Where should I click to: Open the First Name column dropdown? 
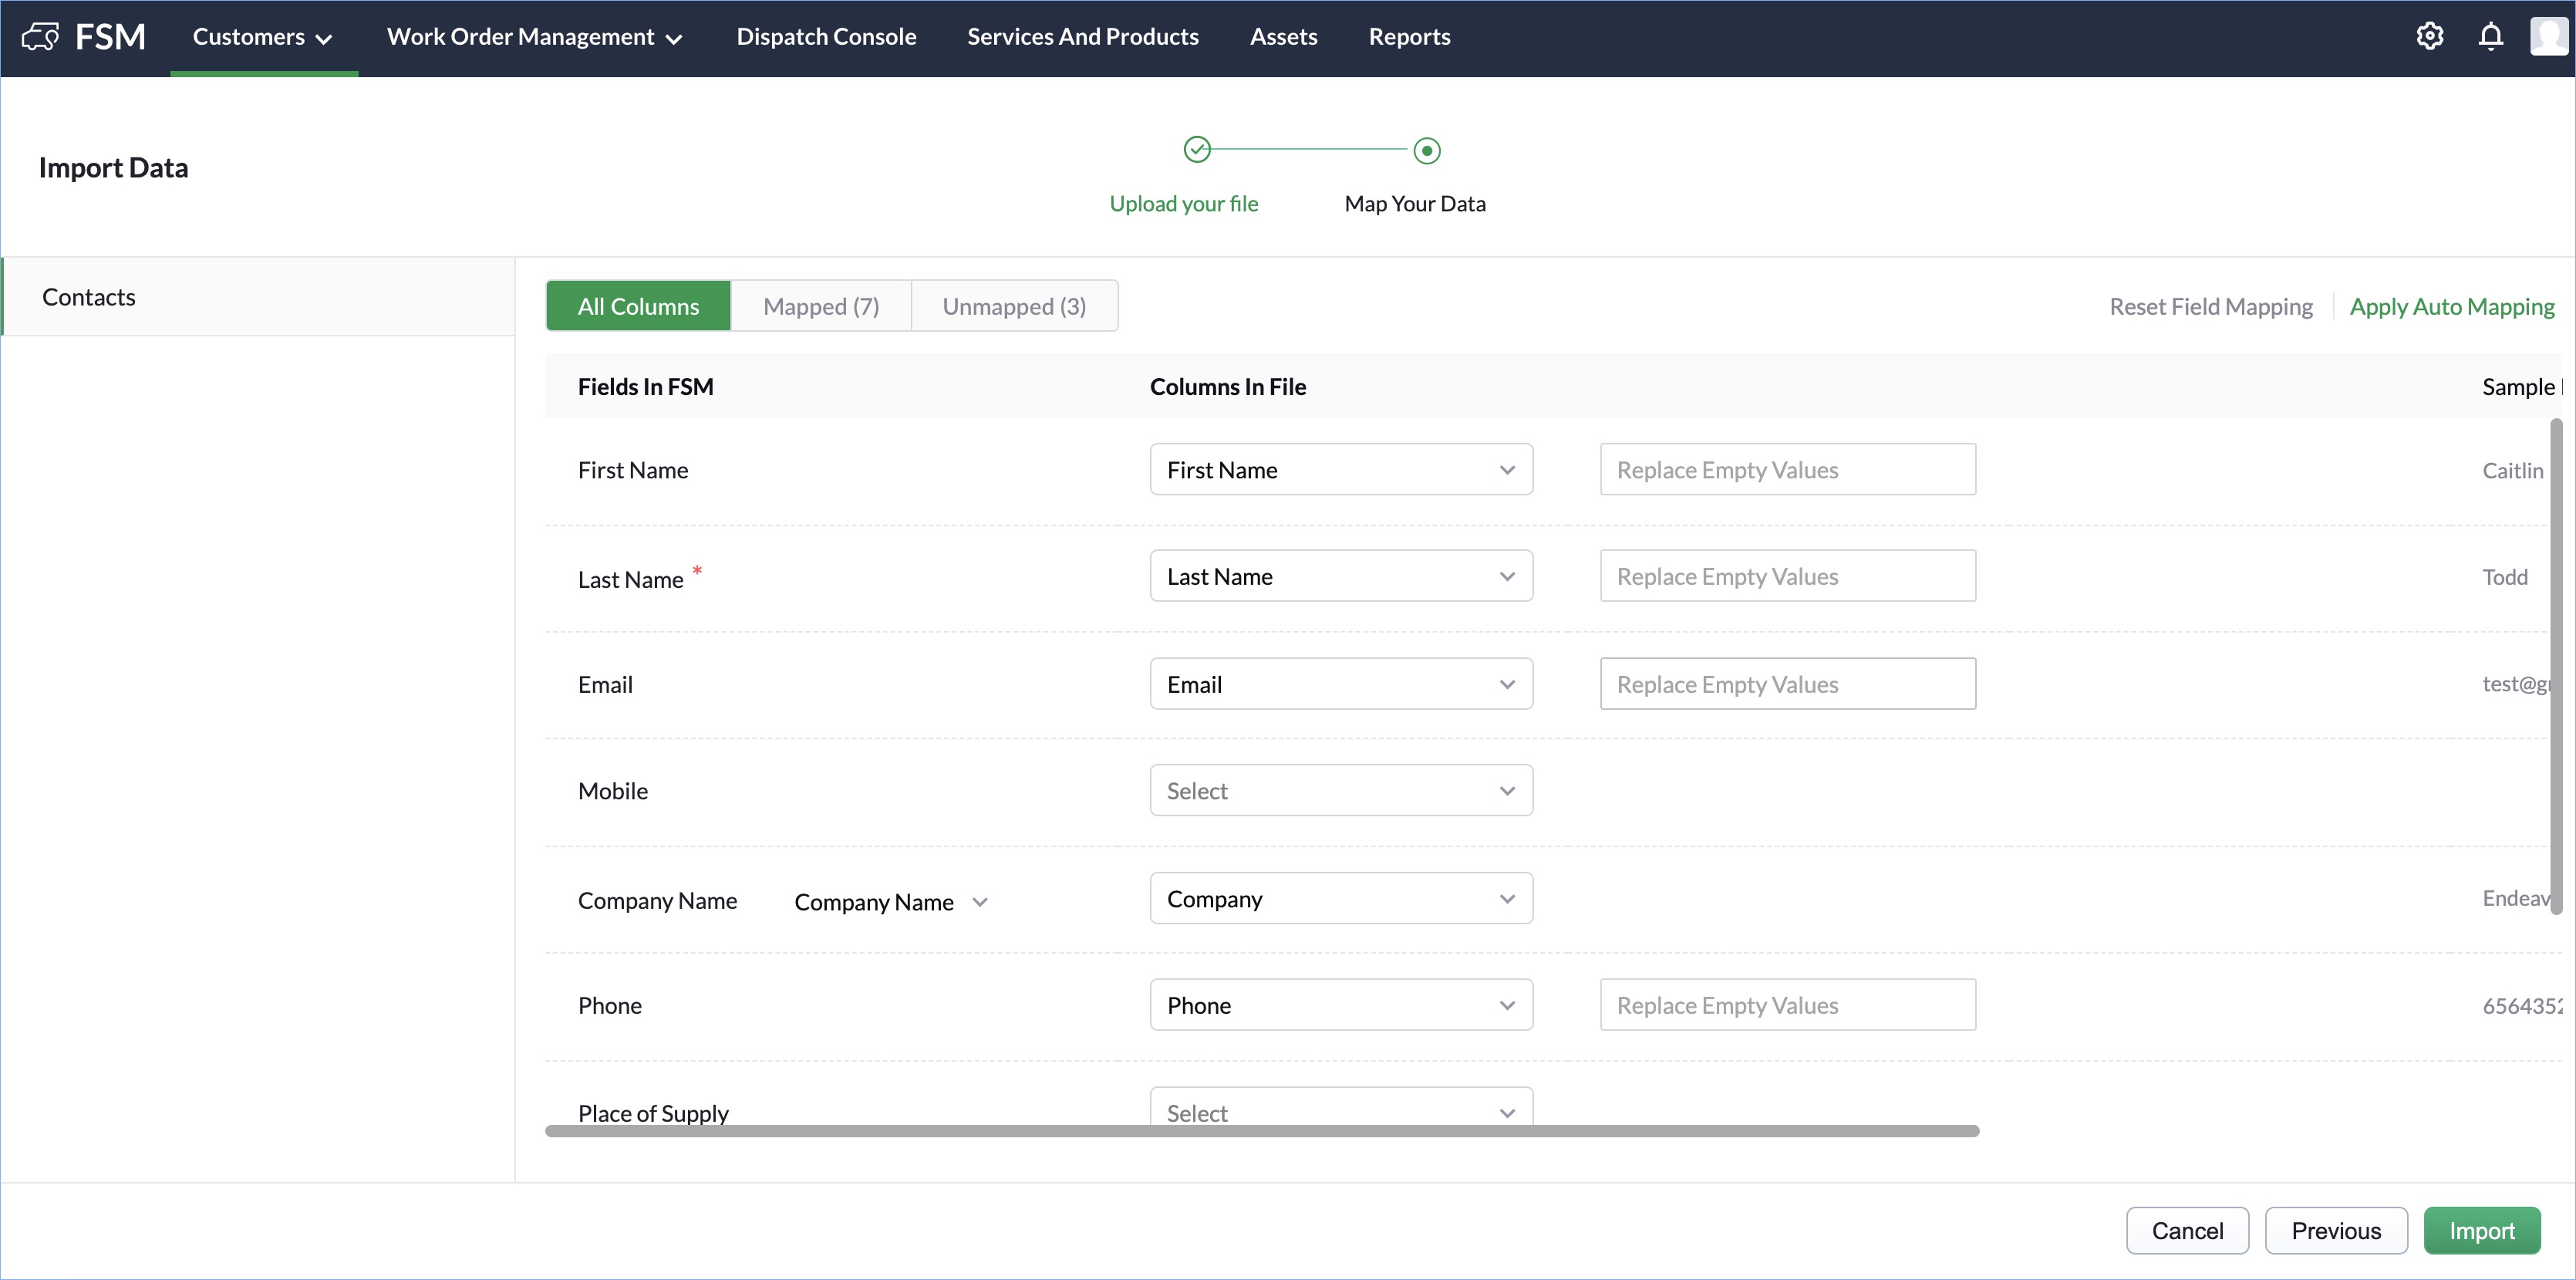coord(1340,470)
